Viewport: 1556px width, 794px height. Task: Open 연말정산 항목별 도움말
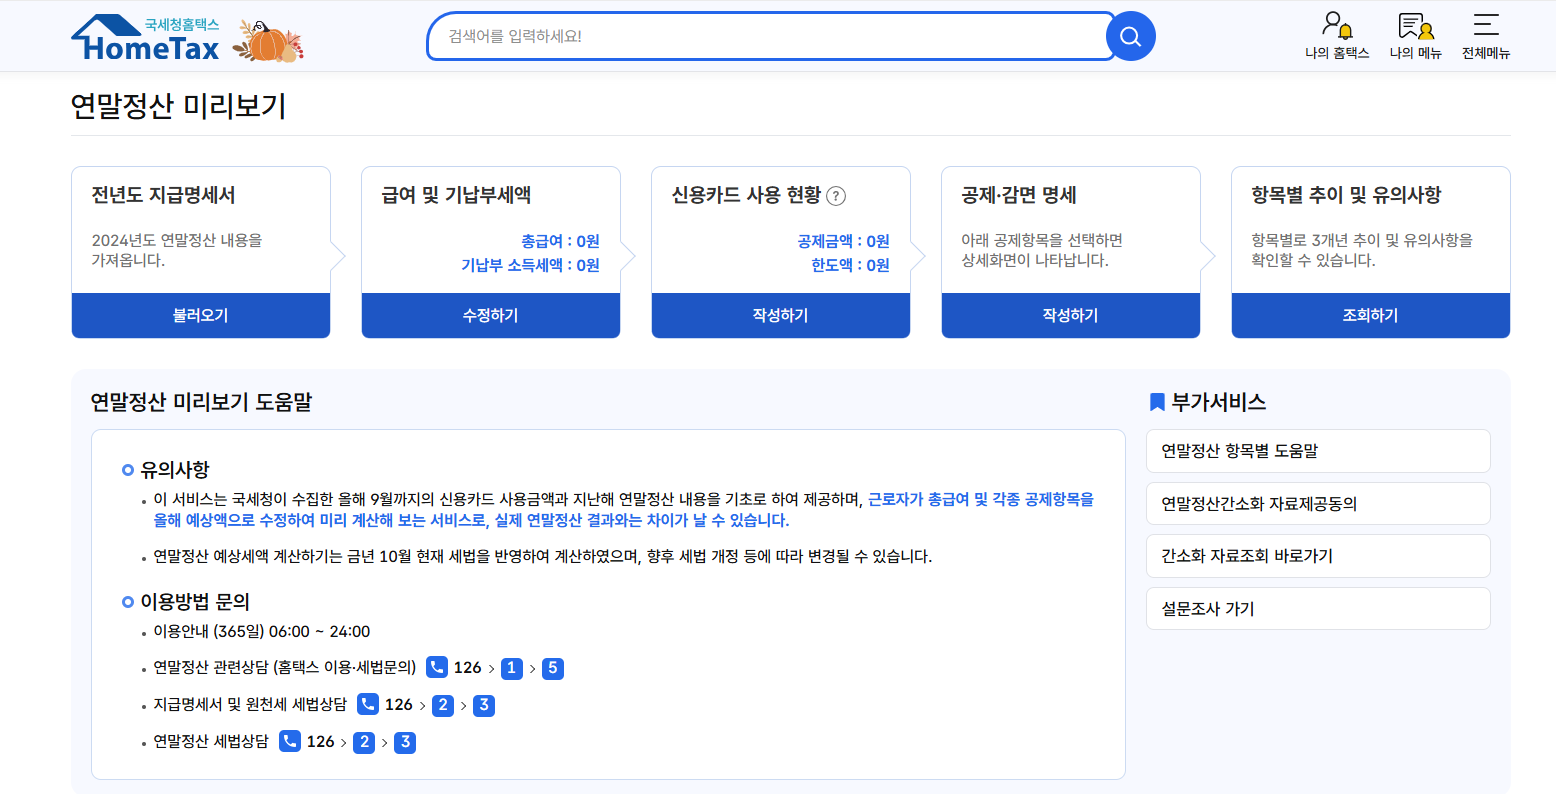tap(1317, 451)
